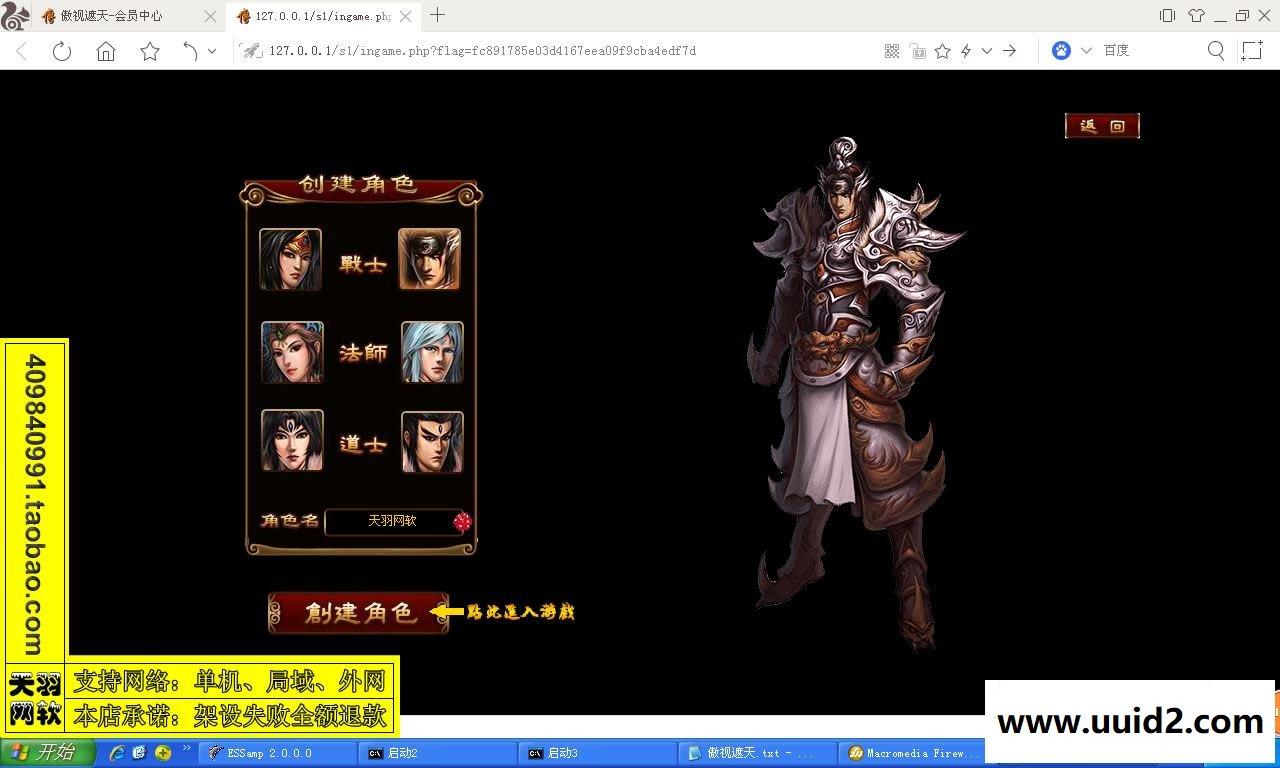Image resolution: width=1280 pixels, height=768 pixels.
Task: Select the female warrior portrait
Action: [x=291, y=259]
